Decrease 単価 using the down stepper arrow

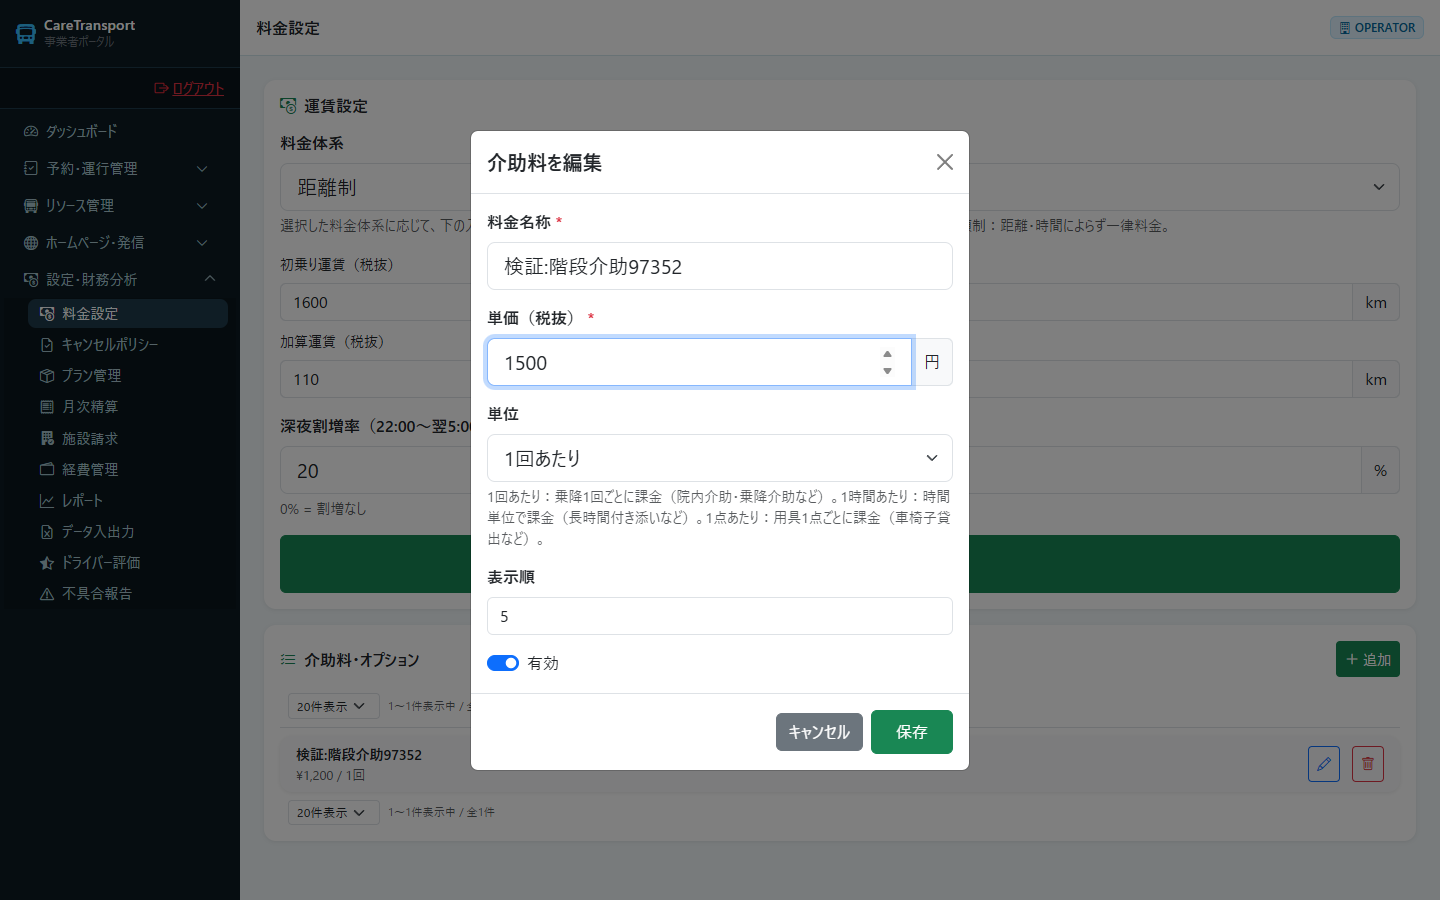click(x=887, y=370)
